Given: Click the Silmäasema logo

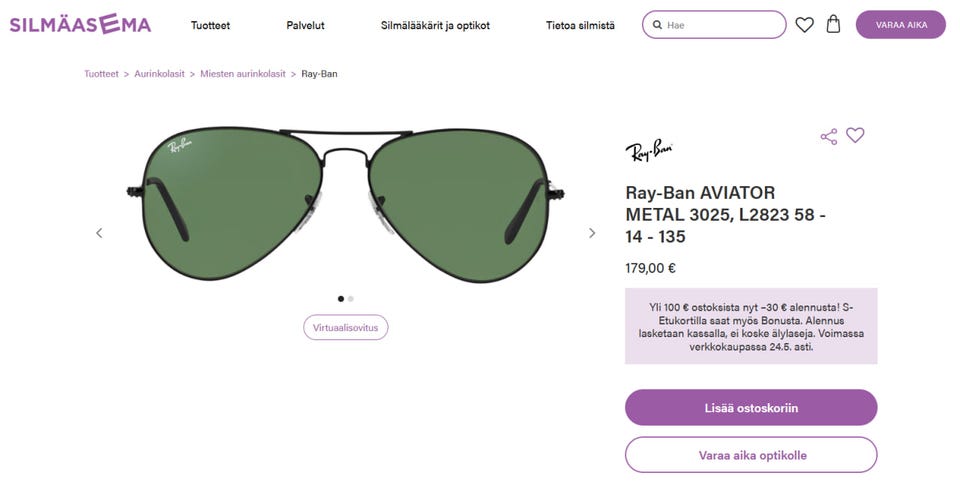Looking at the screenshot, I should pos(80,24).
